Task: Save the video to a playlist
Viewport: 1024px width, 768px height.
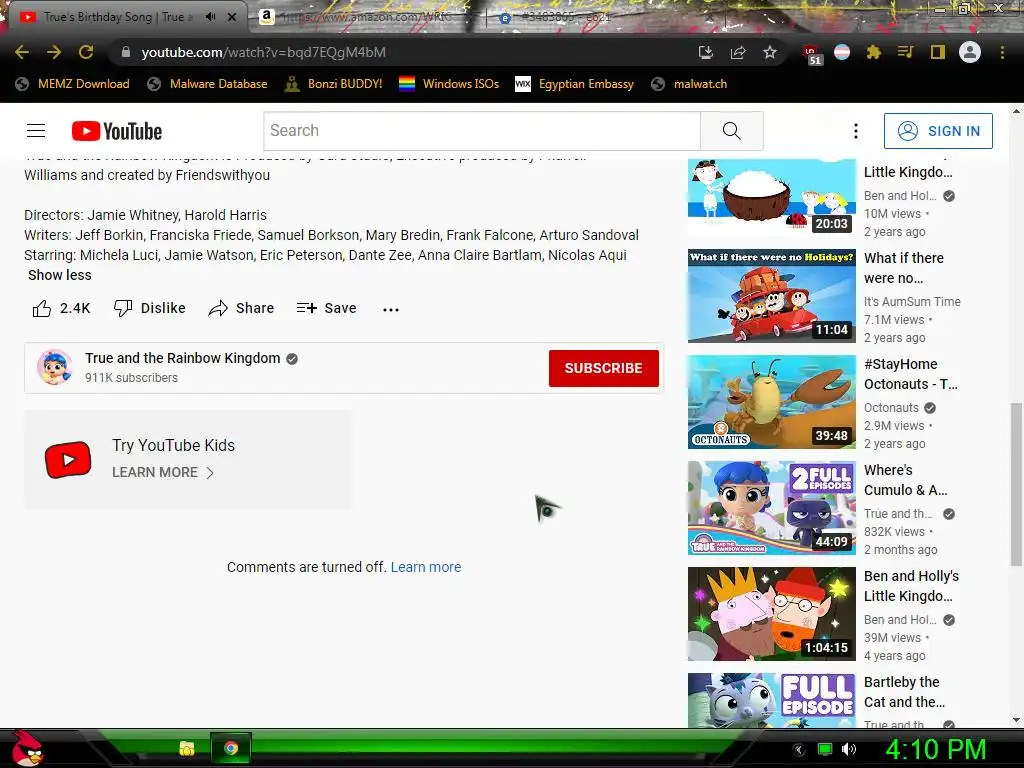Action: pos(326,308)
